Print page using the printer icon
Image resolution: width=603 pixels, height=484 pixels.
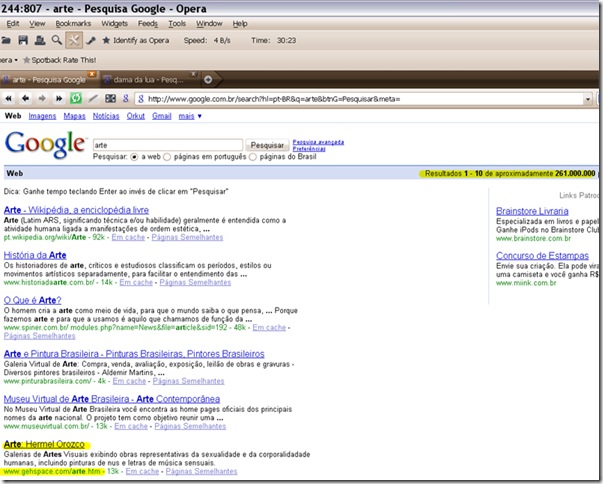pos(40,40)
